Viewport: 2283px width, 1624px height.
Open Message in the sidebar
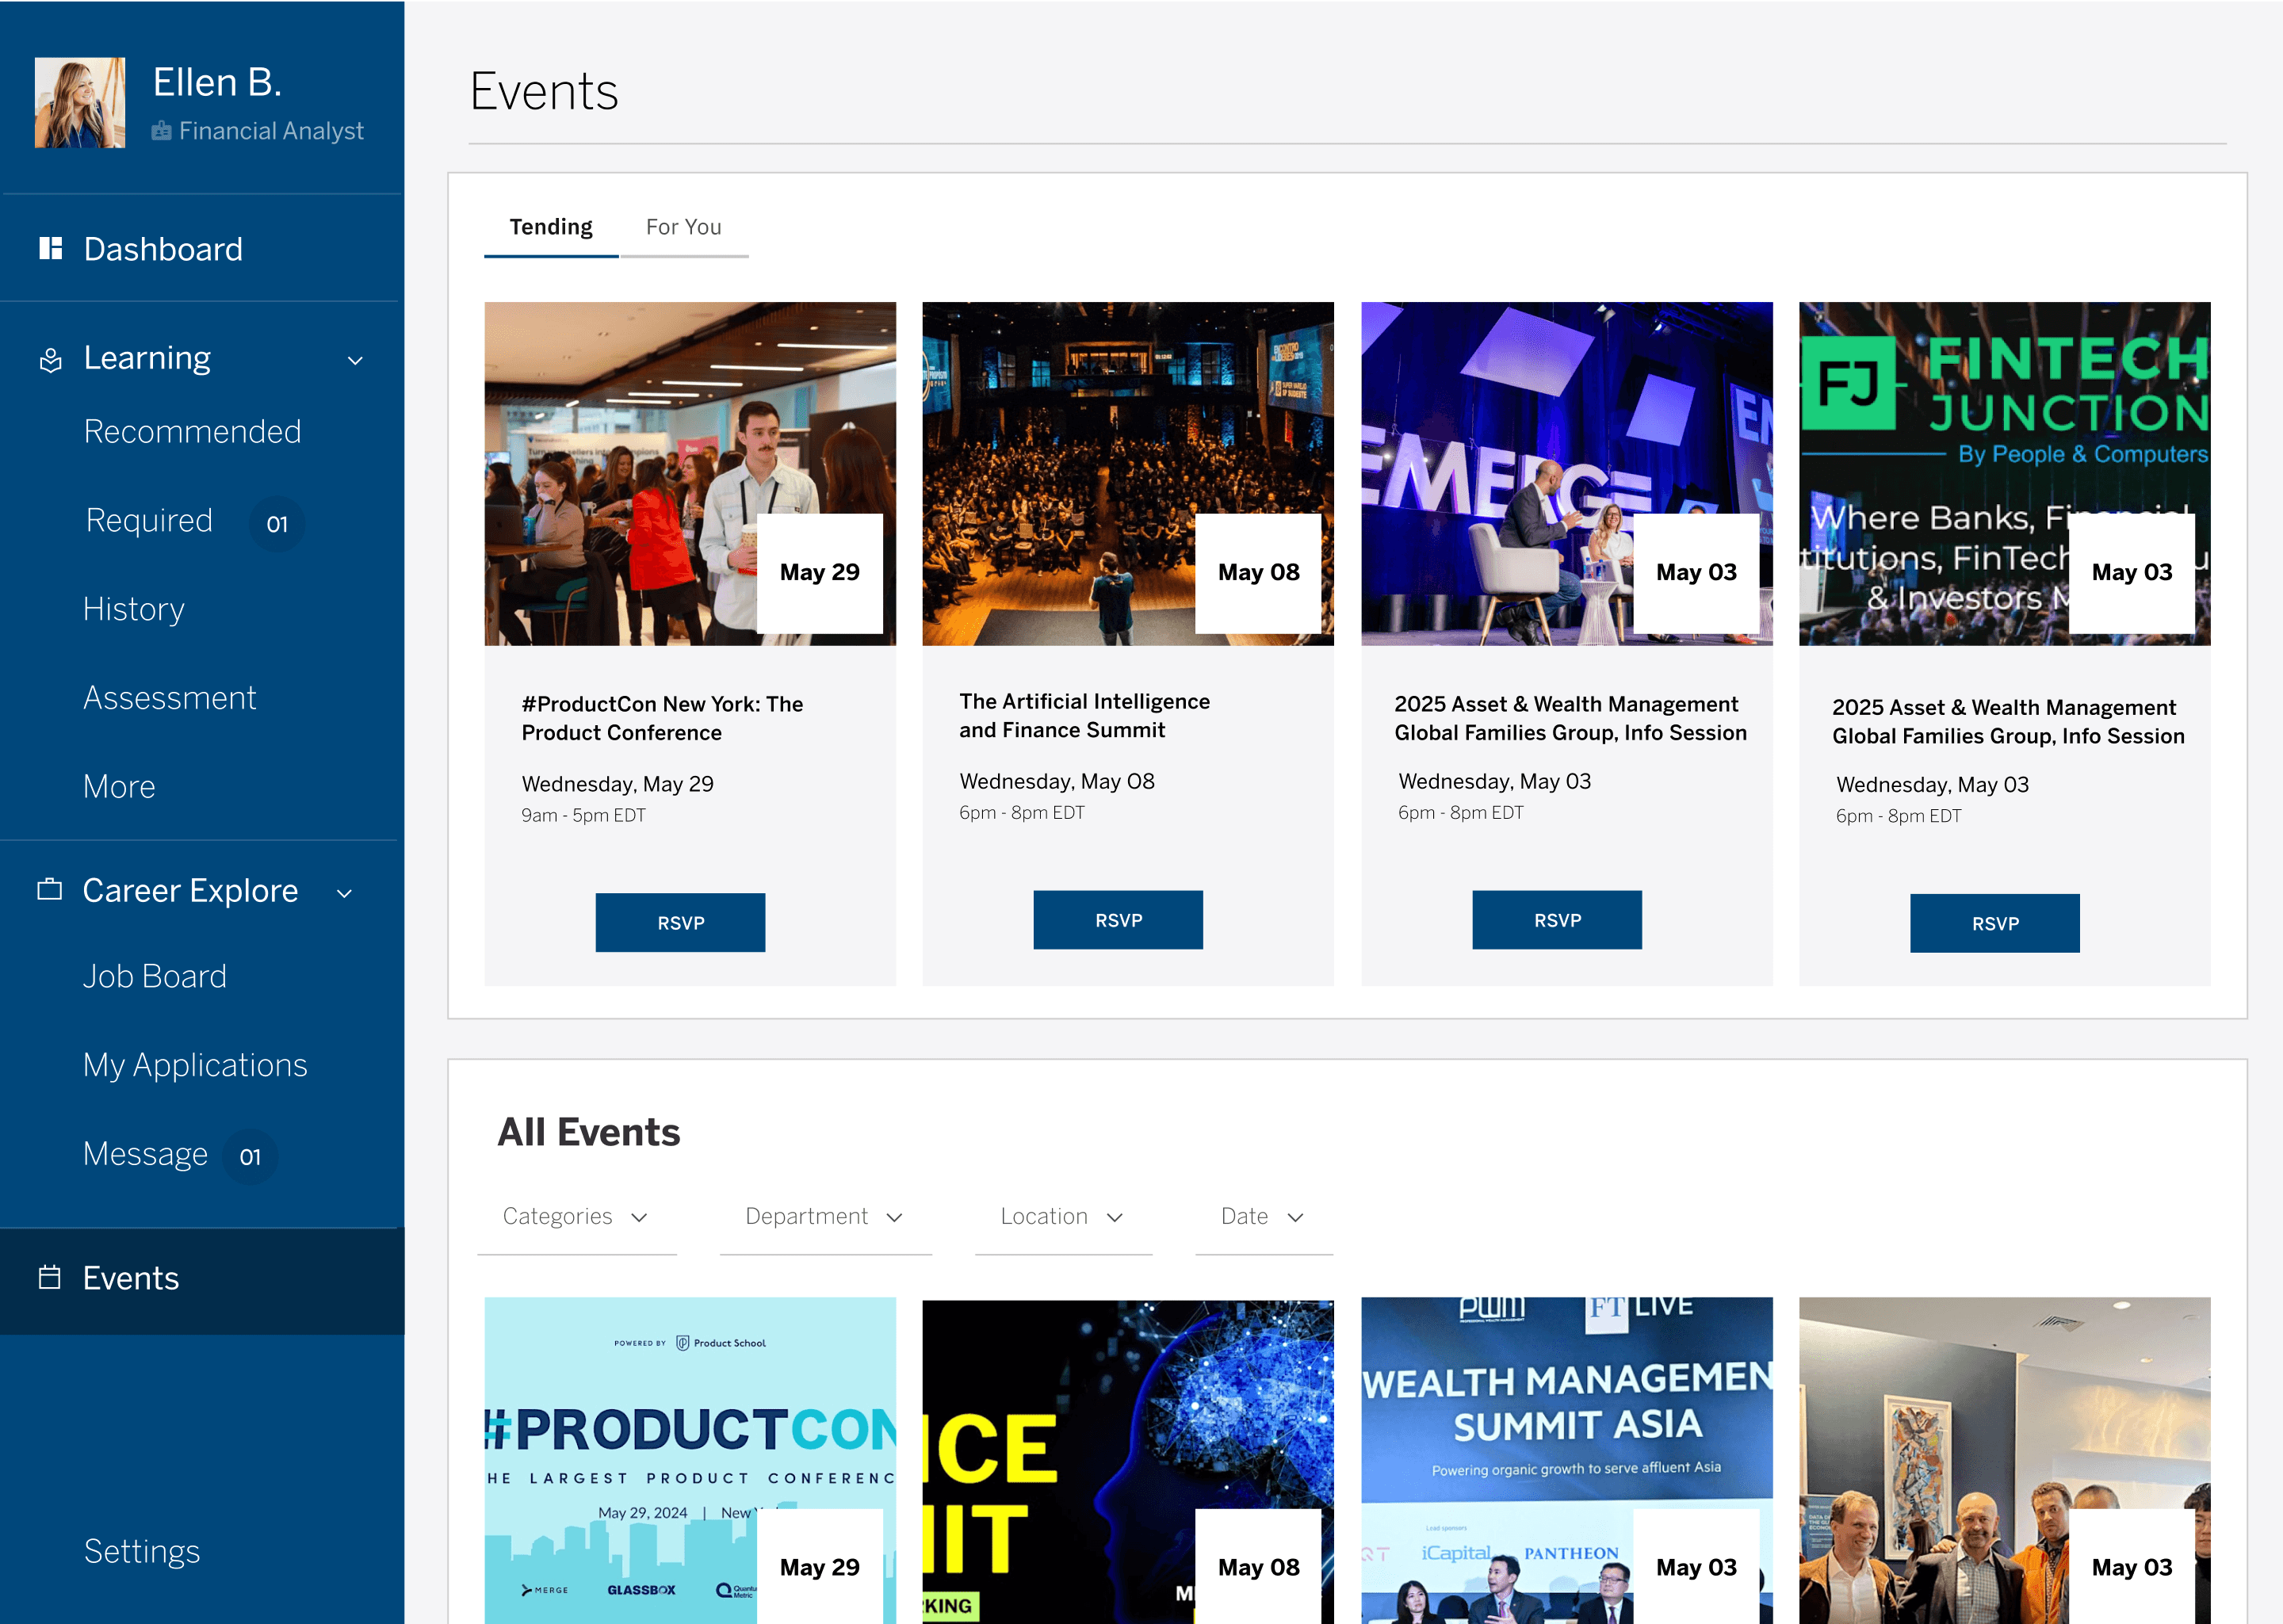pos(145,1154)
